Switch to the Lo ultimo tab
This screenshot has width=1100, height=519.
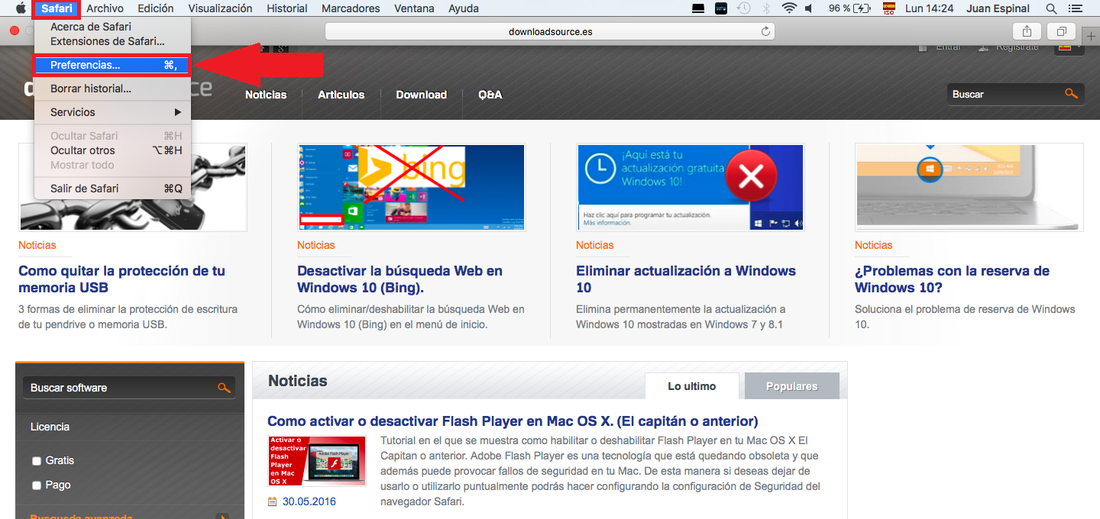(x=692, y=386)
